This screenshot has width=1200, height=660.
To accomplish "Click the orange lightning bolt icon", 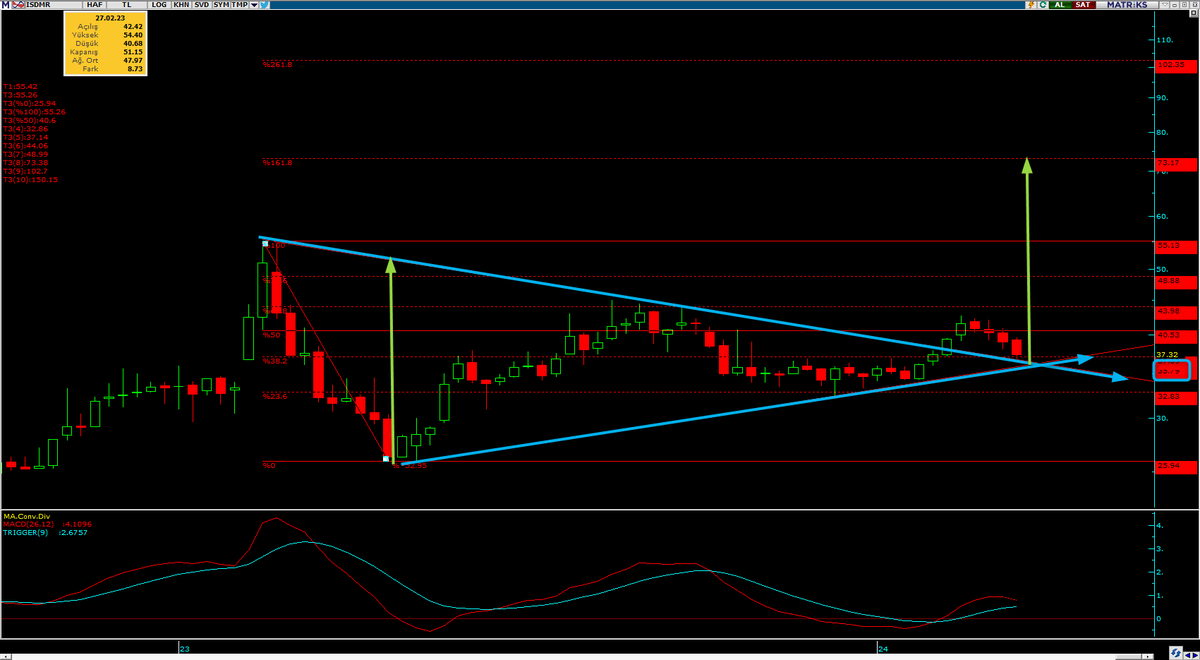I will [1031, 5].
